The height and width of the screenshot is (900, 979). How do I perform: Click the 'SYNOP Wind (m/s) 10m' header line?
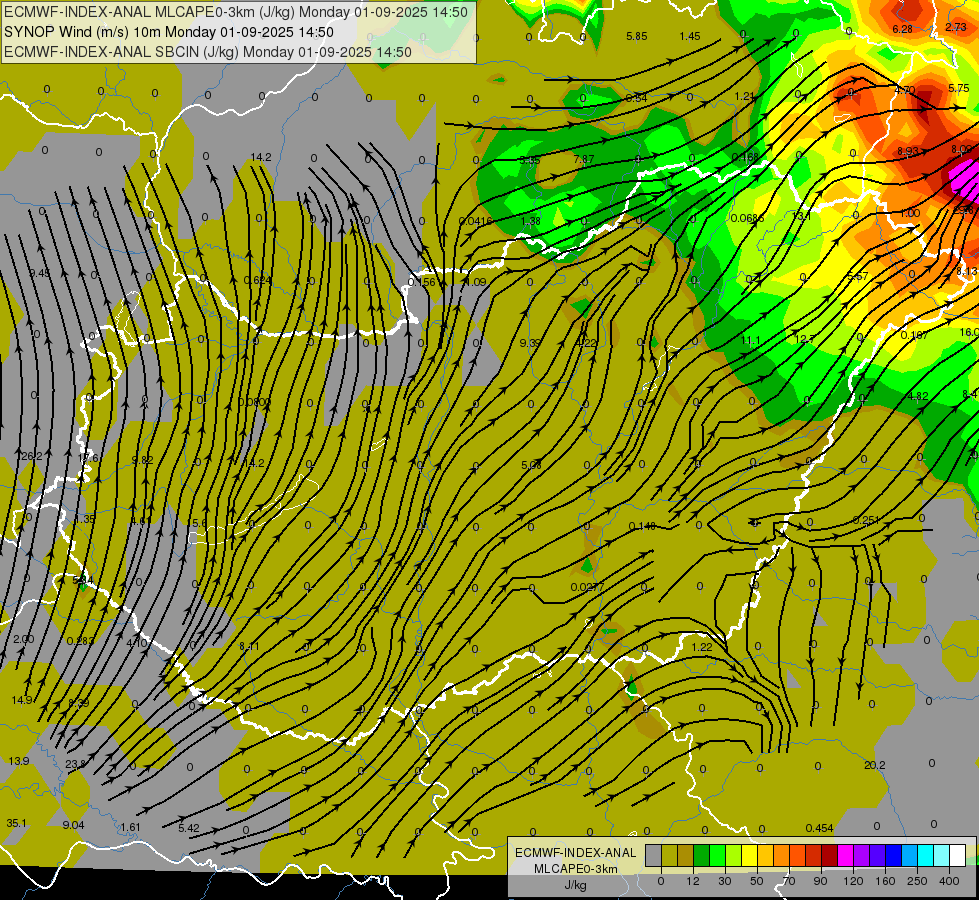tap(169, 32)
